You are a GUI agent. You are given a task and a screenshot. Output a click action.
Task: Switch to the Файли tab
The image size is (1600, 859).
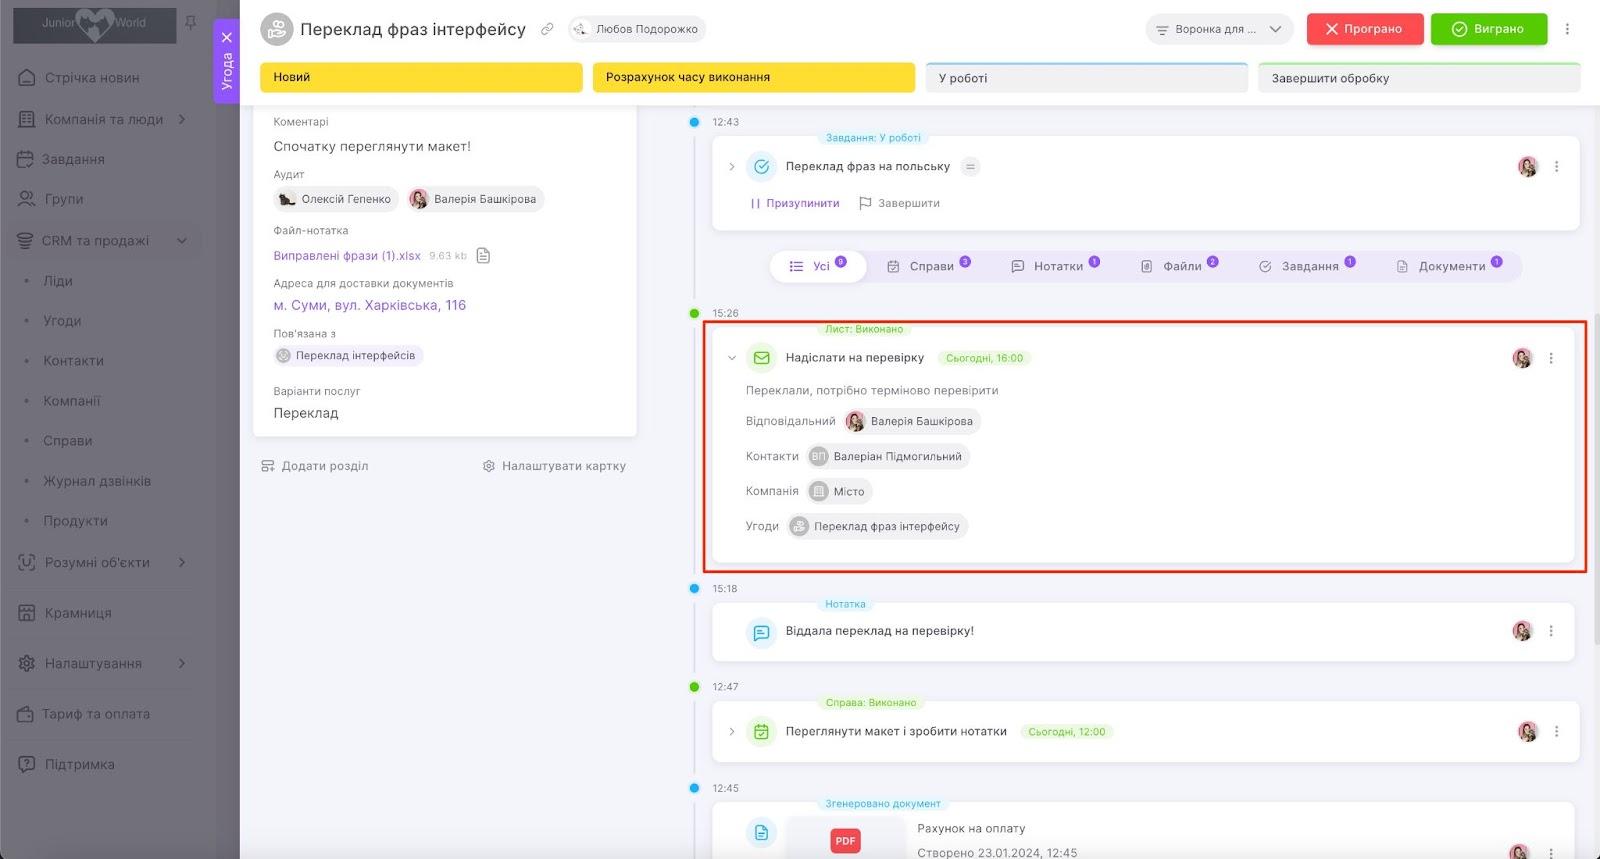(1180, 266)
